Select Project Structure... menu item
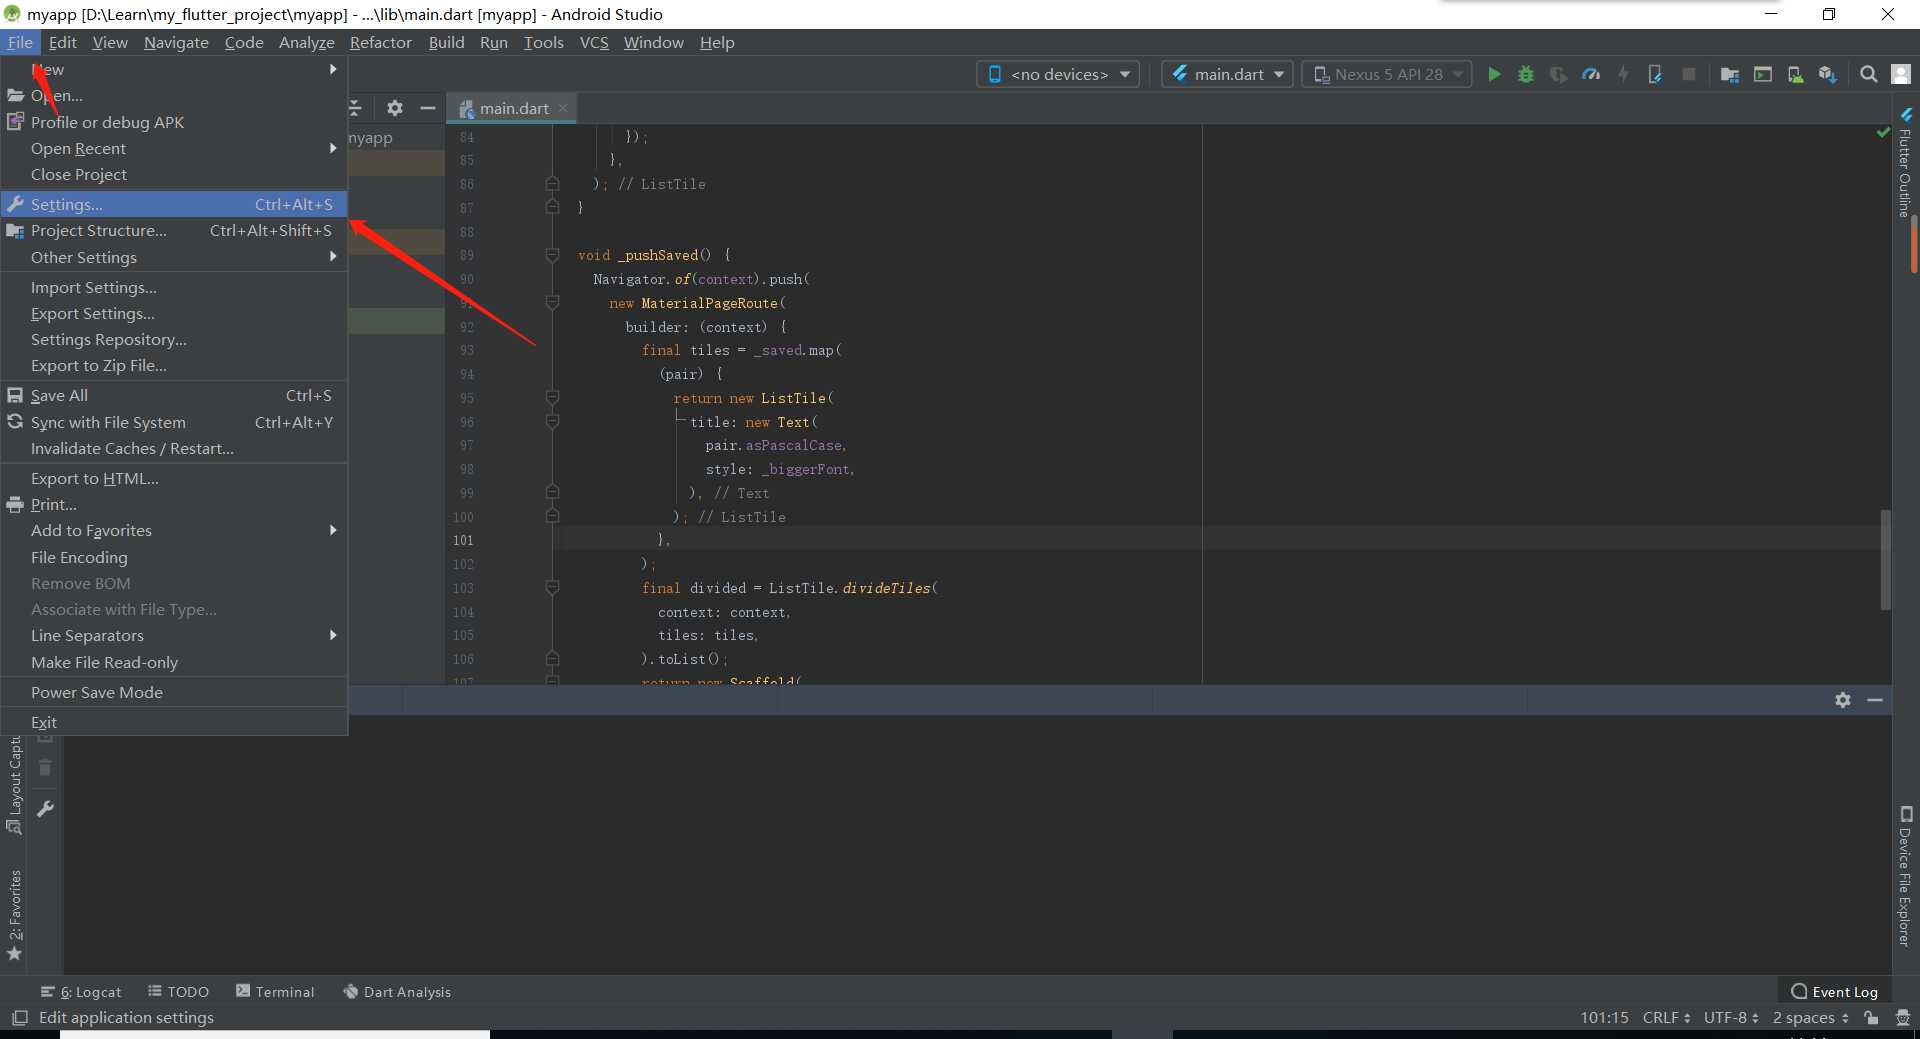 [x=174, y=230]
